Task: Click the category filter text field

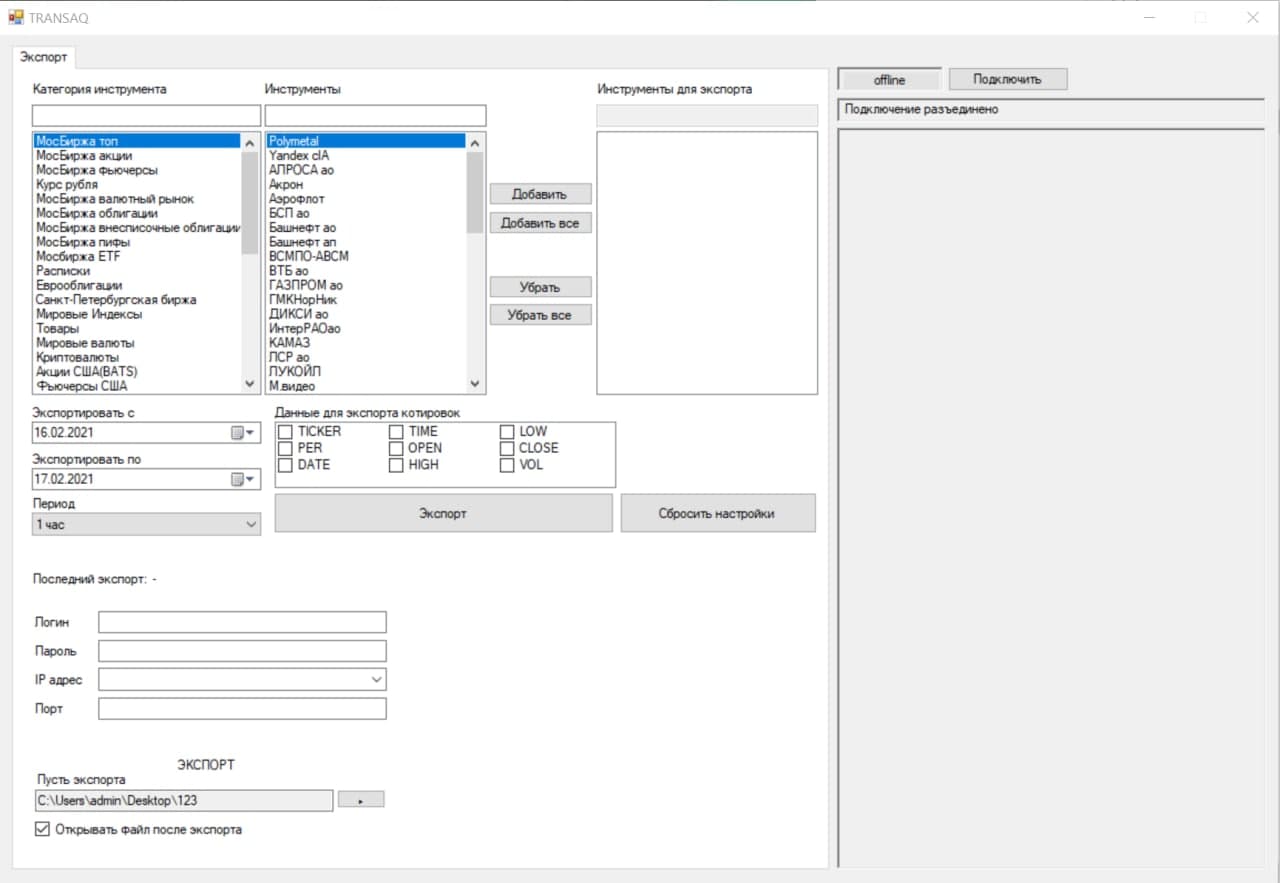Action: [x=146, y=115]
